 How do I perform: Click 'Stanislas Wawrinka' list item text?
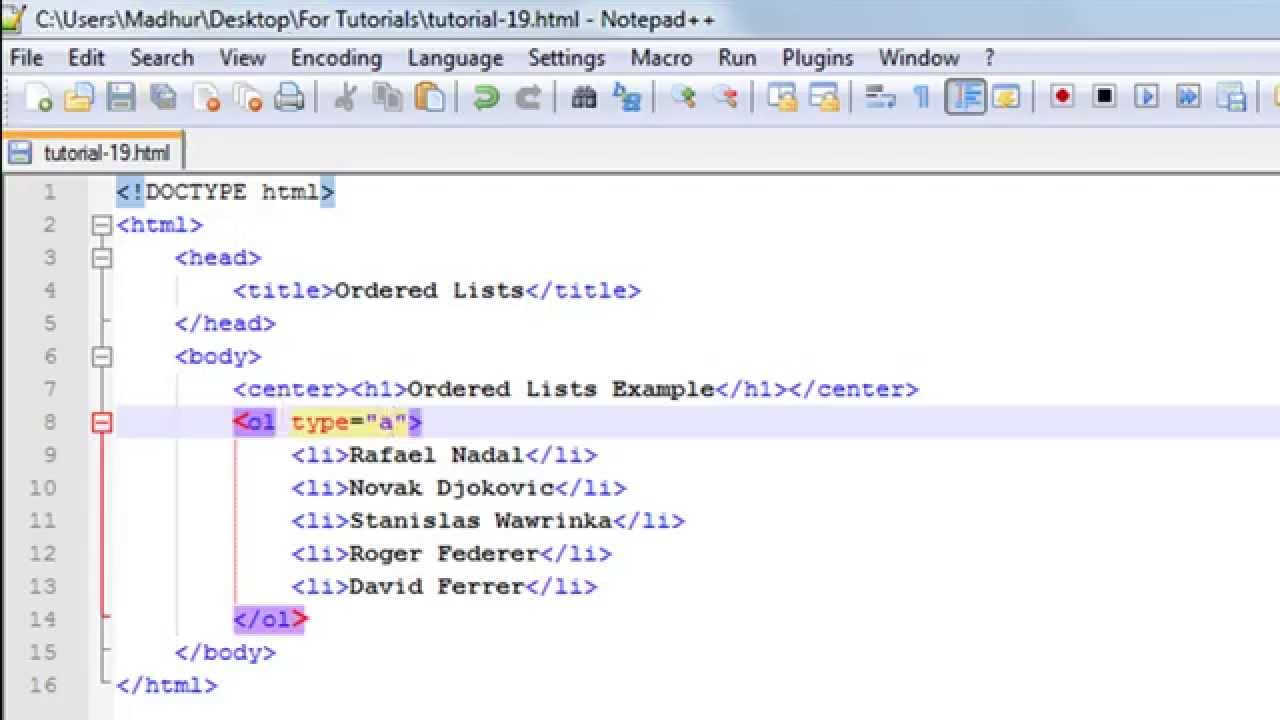tap(480, 521)
